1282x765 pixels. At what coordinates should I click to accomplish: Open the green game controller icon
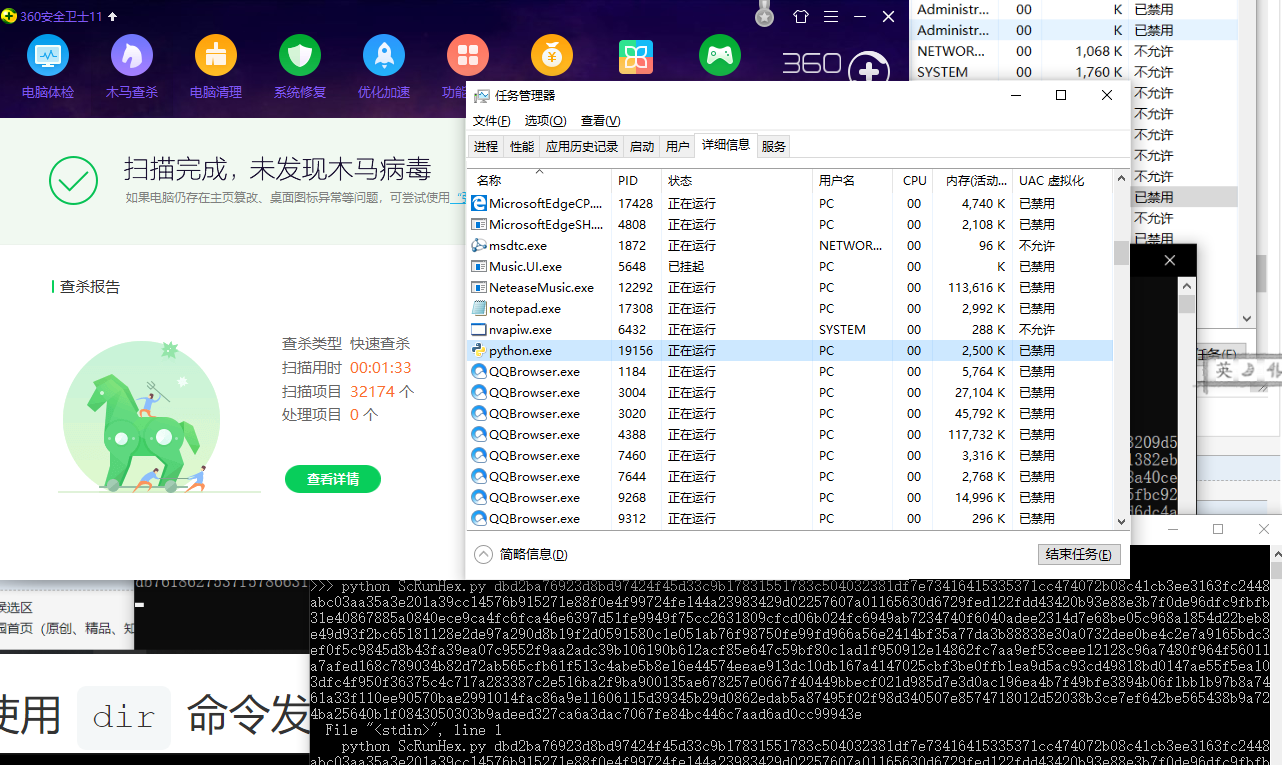720,56
